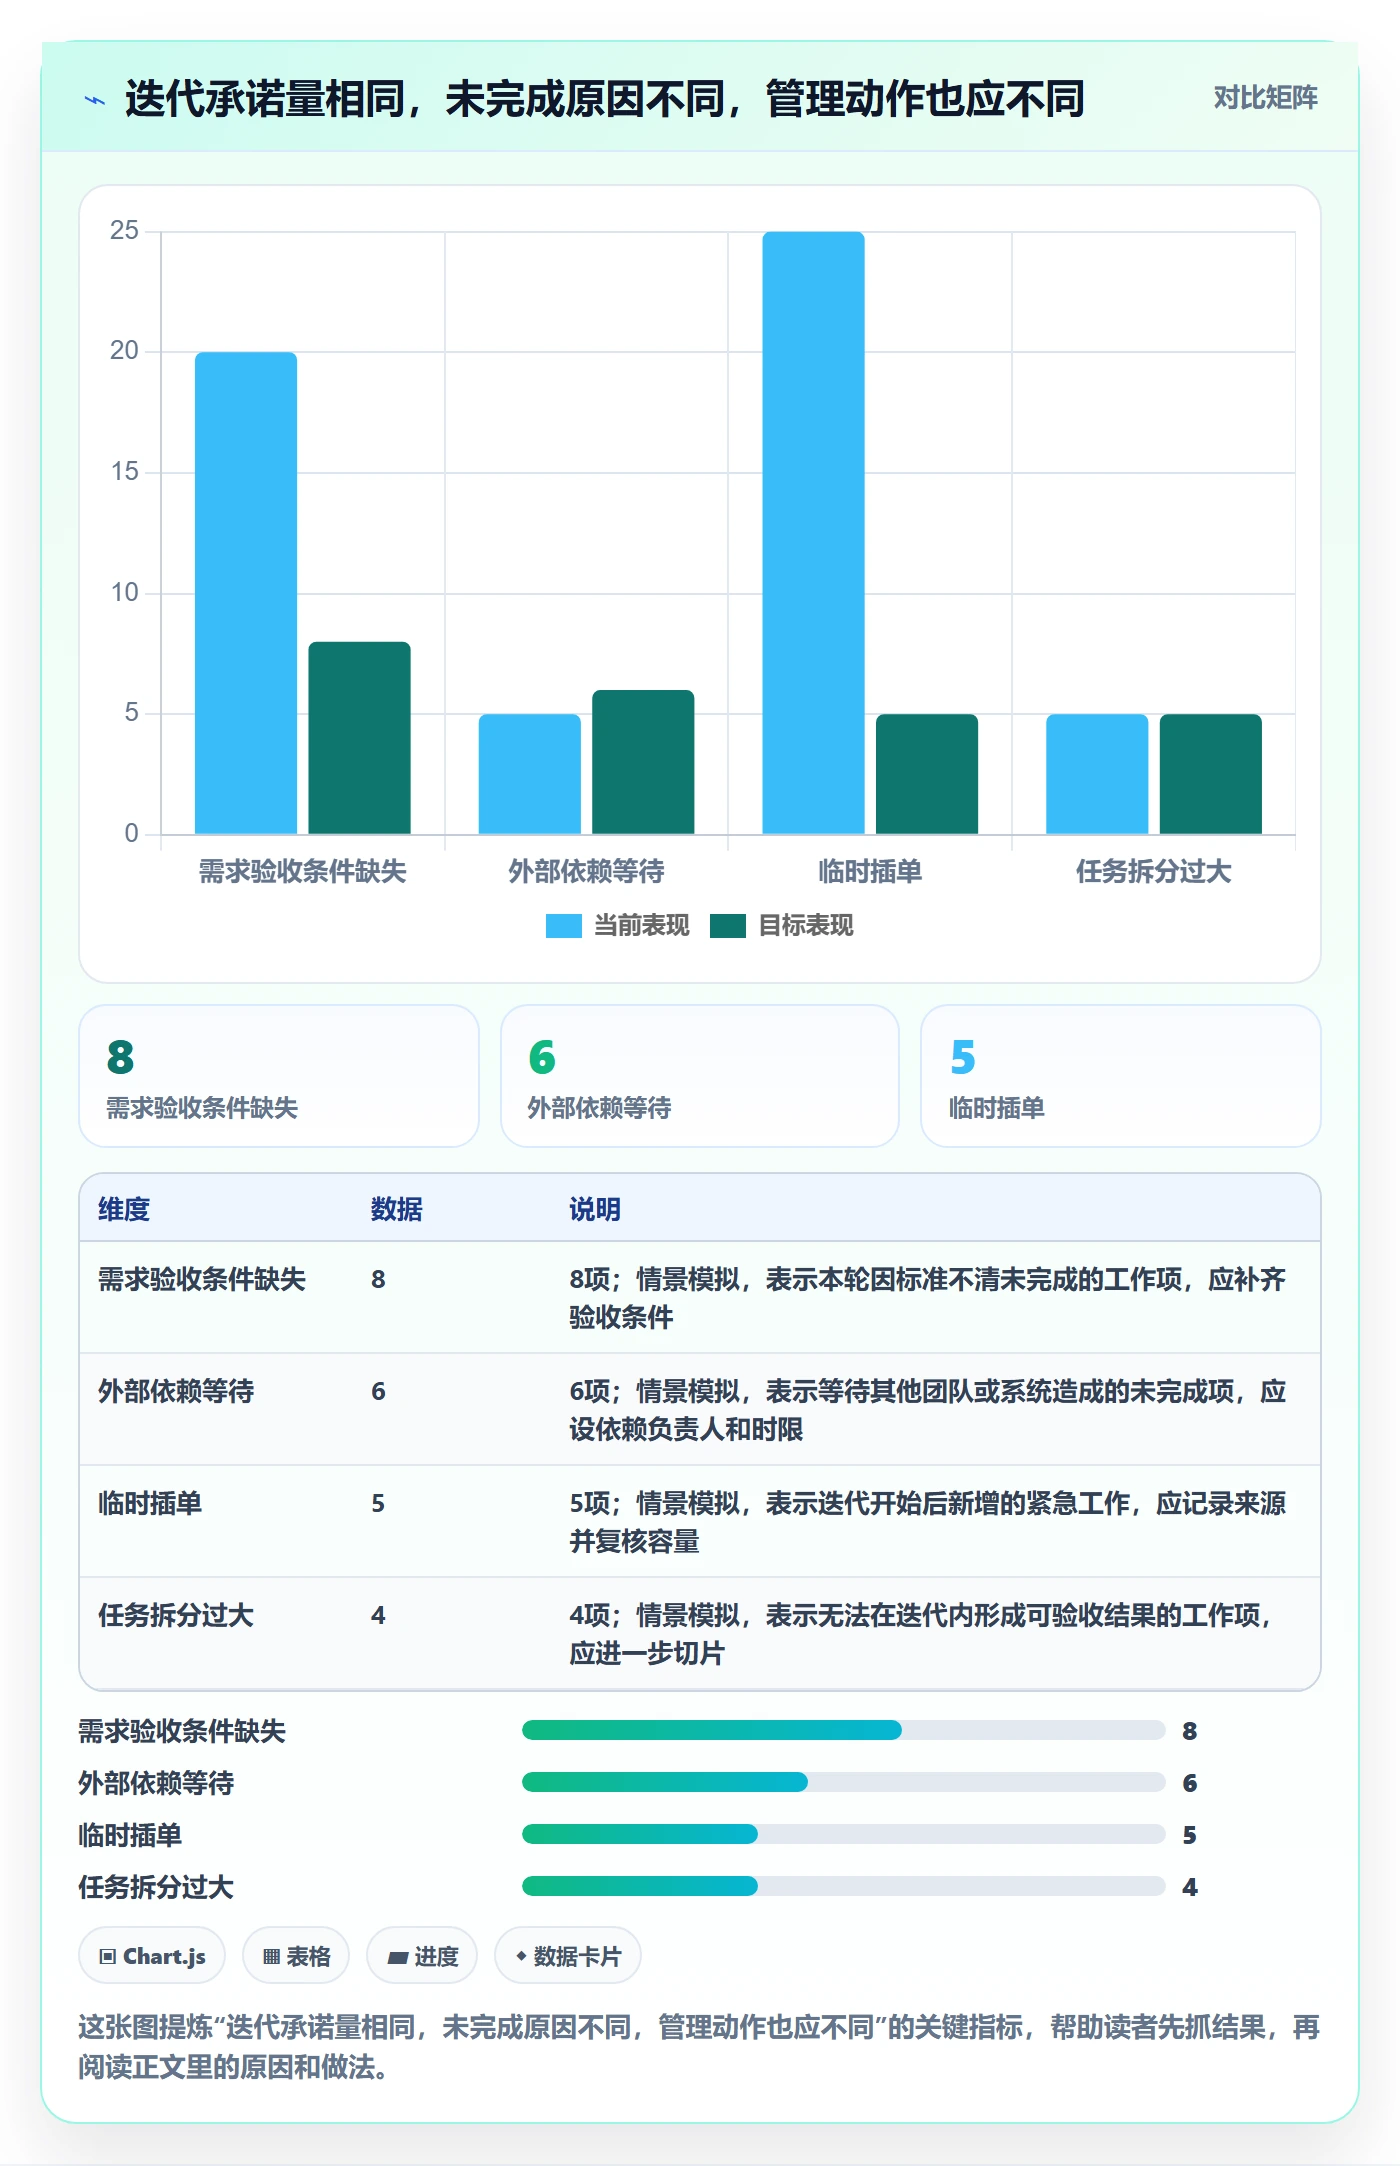The height and width of the screenshot is (2166, 1400).
Task: Select the 目标表现 bar for 任务拆分过大
Action: click(1210, 774)
